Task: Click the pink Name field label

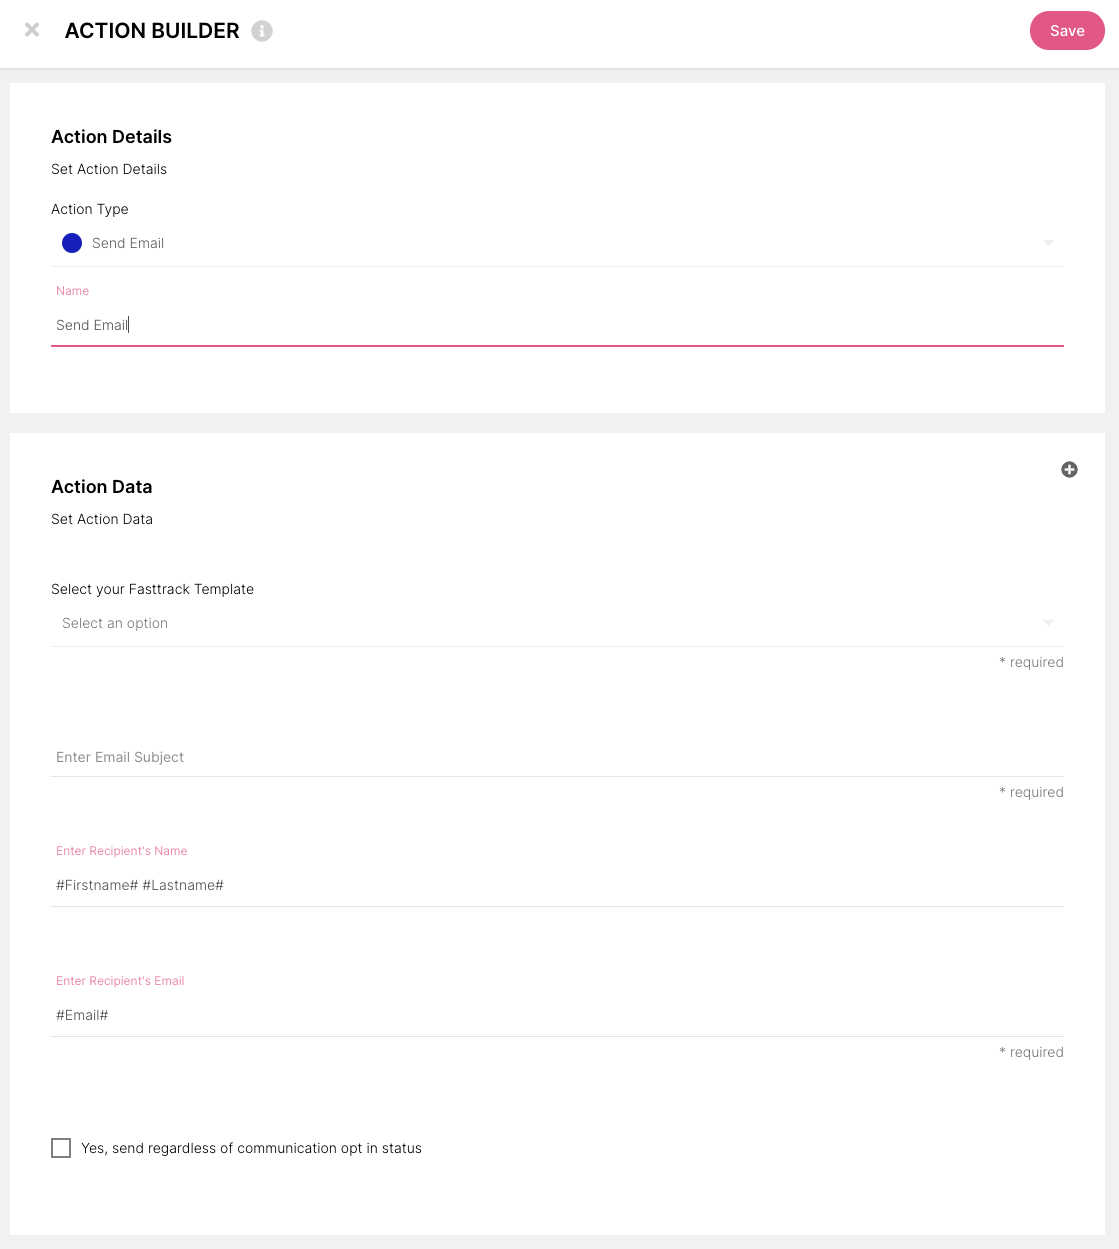Action: 72,291
